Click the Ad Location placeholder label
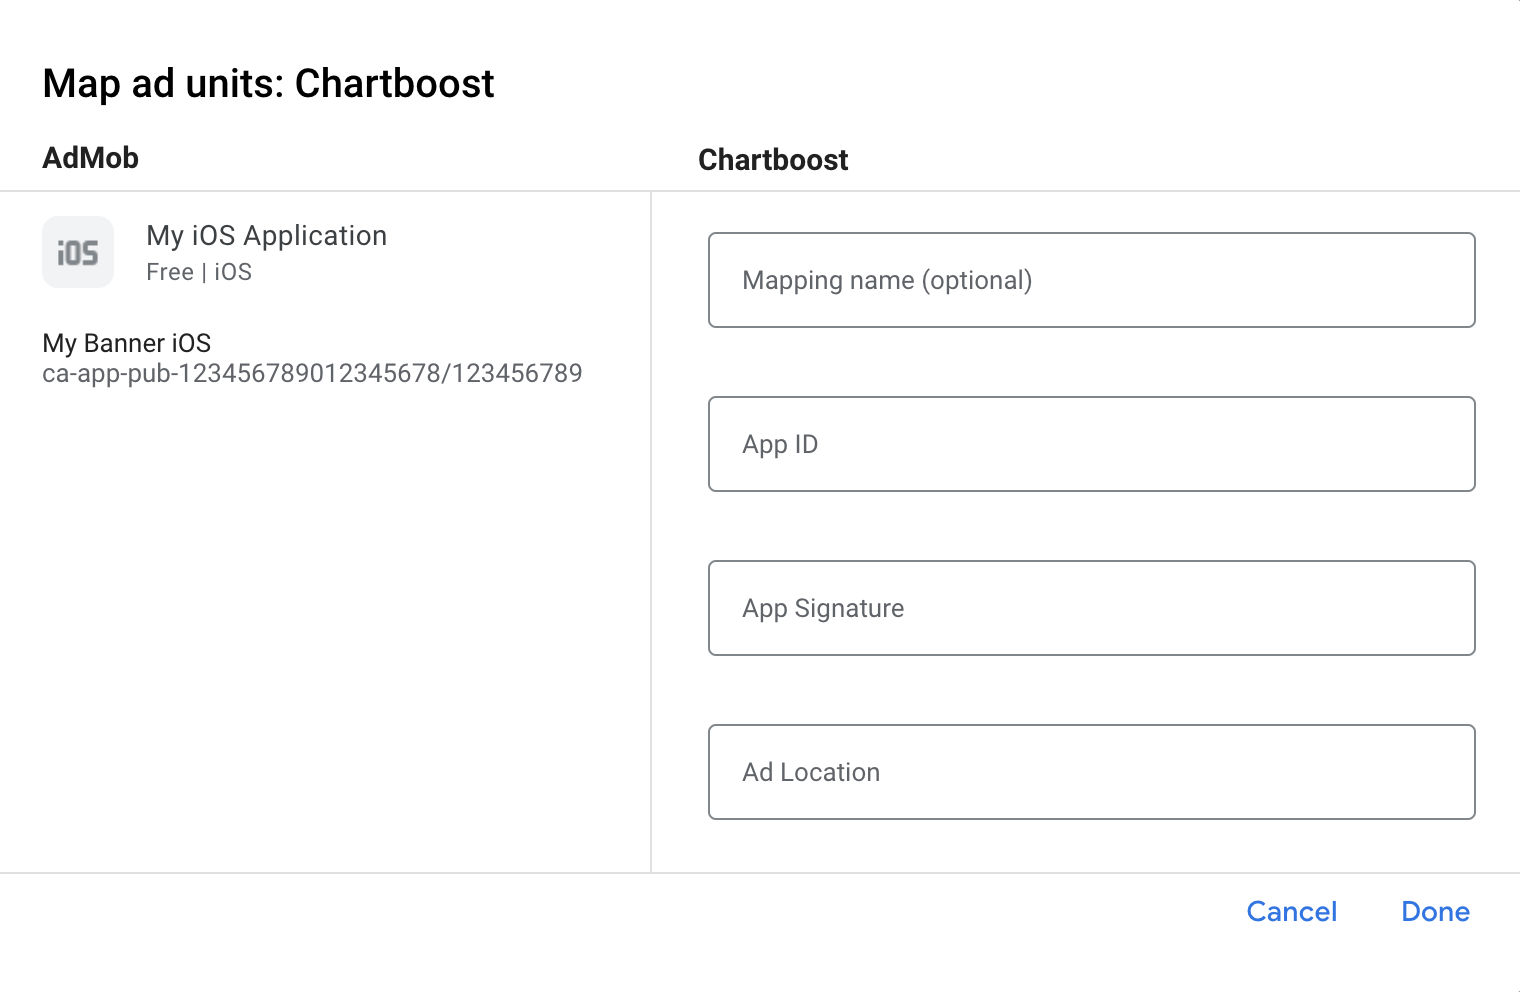This screenshot has width=1520, height=992. 811,772
